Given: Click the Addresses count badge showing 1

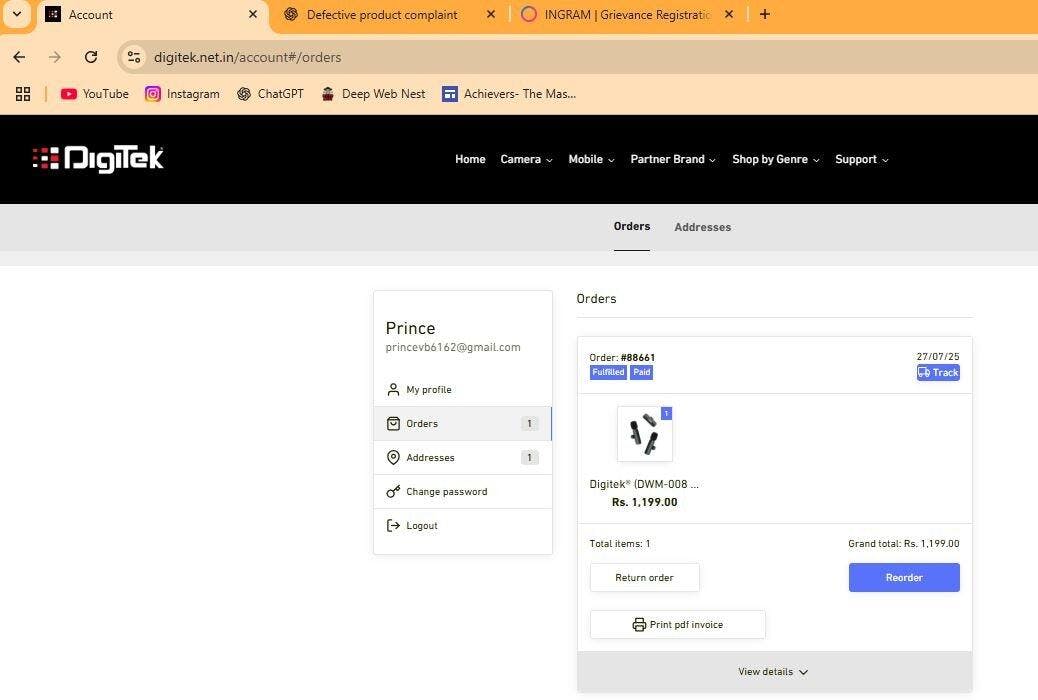Looking at the screenshot, I should coord(530,458).
